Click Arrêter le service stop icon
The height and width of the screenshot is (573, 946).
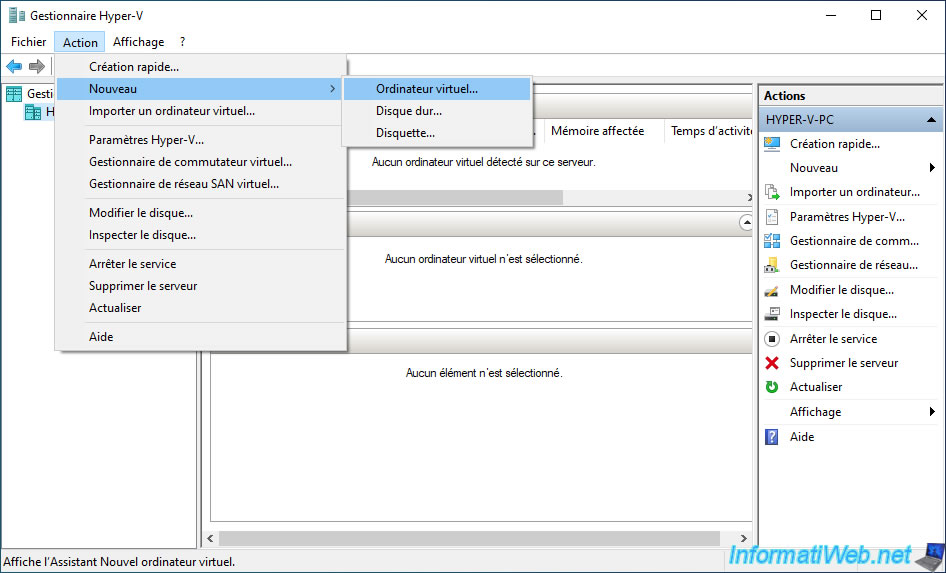[772, 339]
